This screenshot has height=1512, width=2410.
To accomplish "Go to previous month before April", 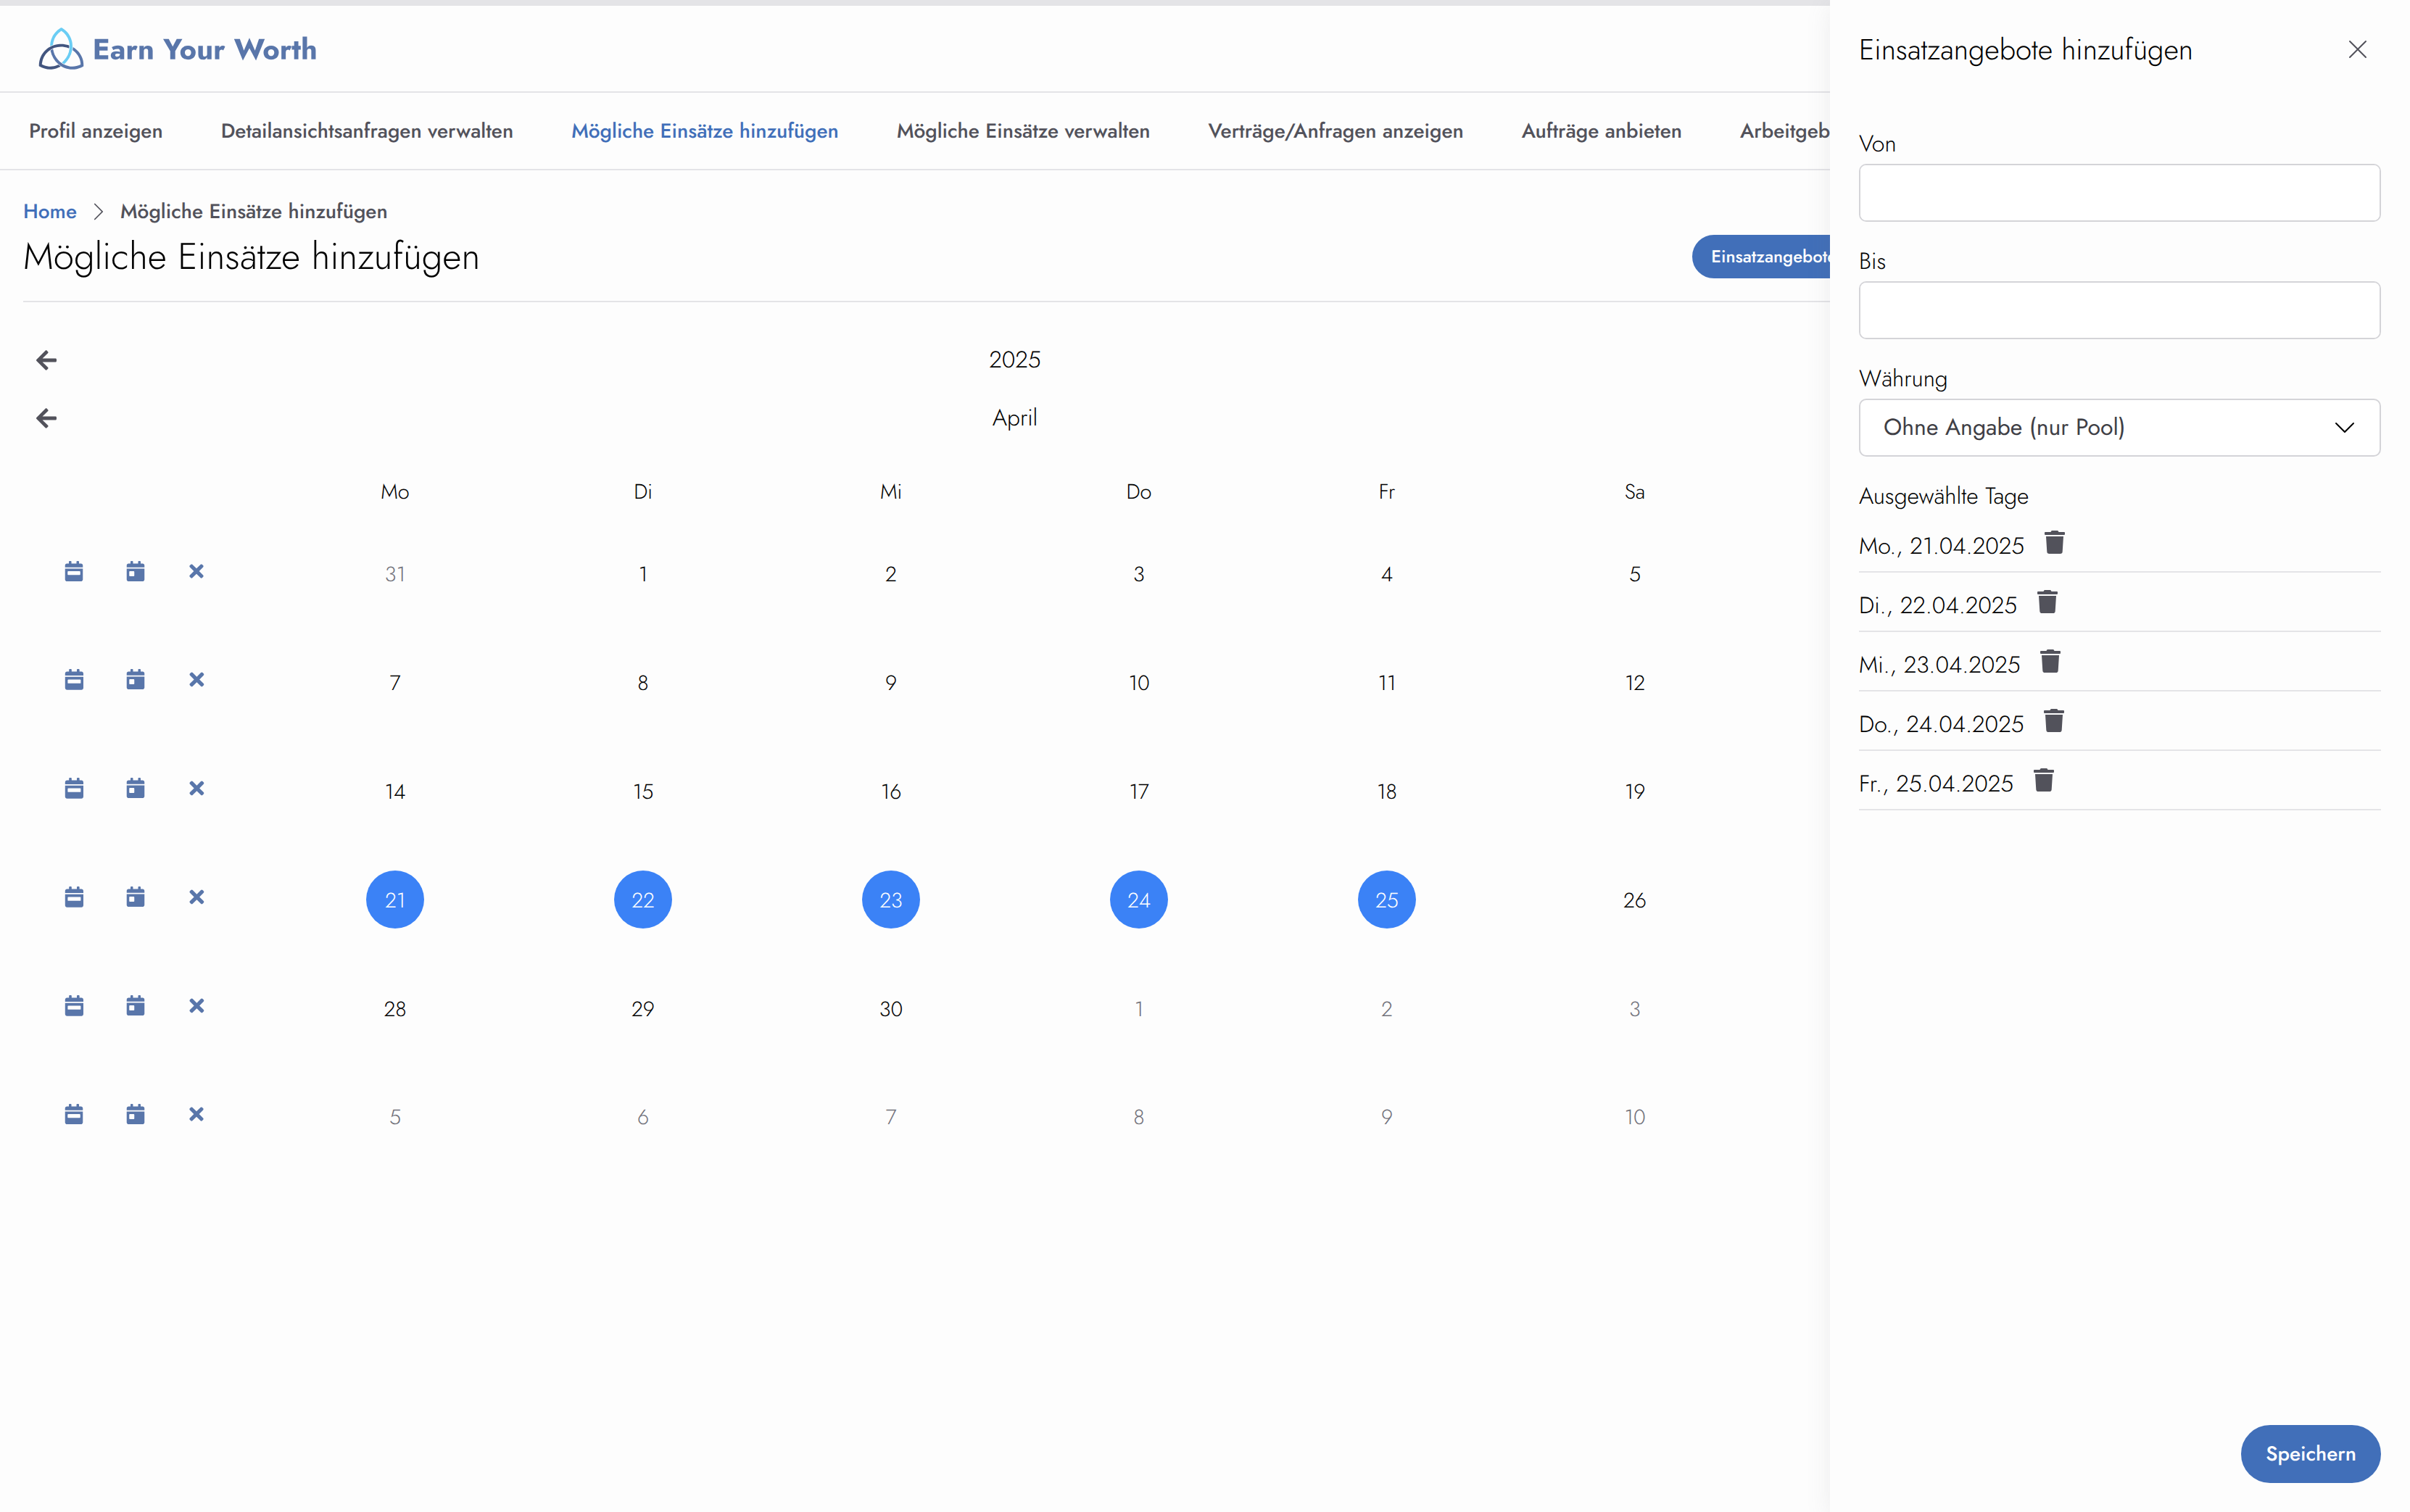I will click(46, 418).
